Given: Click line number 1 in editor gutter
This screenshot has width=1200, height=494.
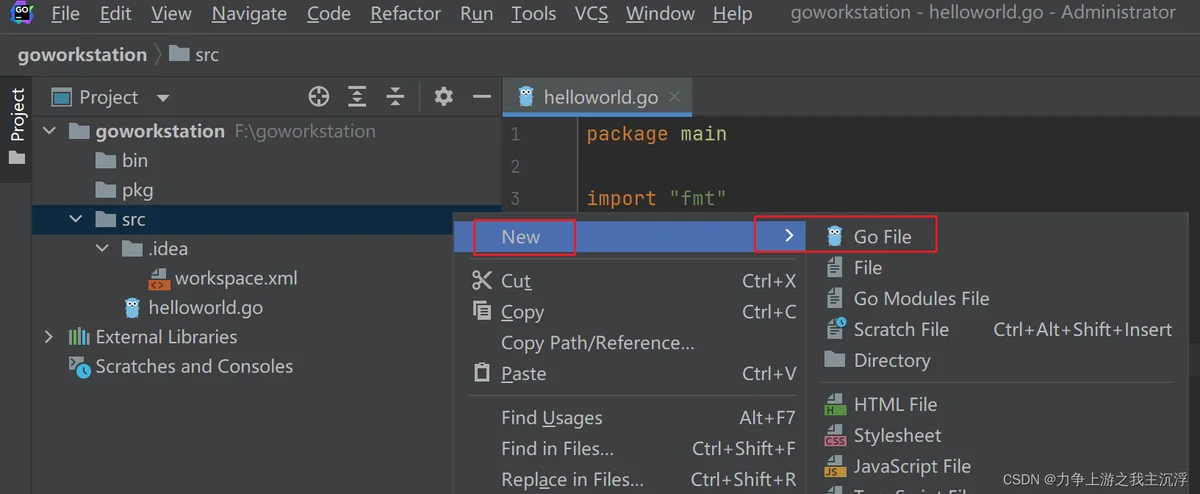Looking at the screenshot, I should click(x=515, y=134).
